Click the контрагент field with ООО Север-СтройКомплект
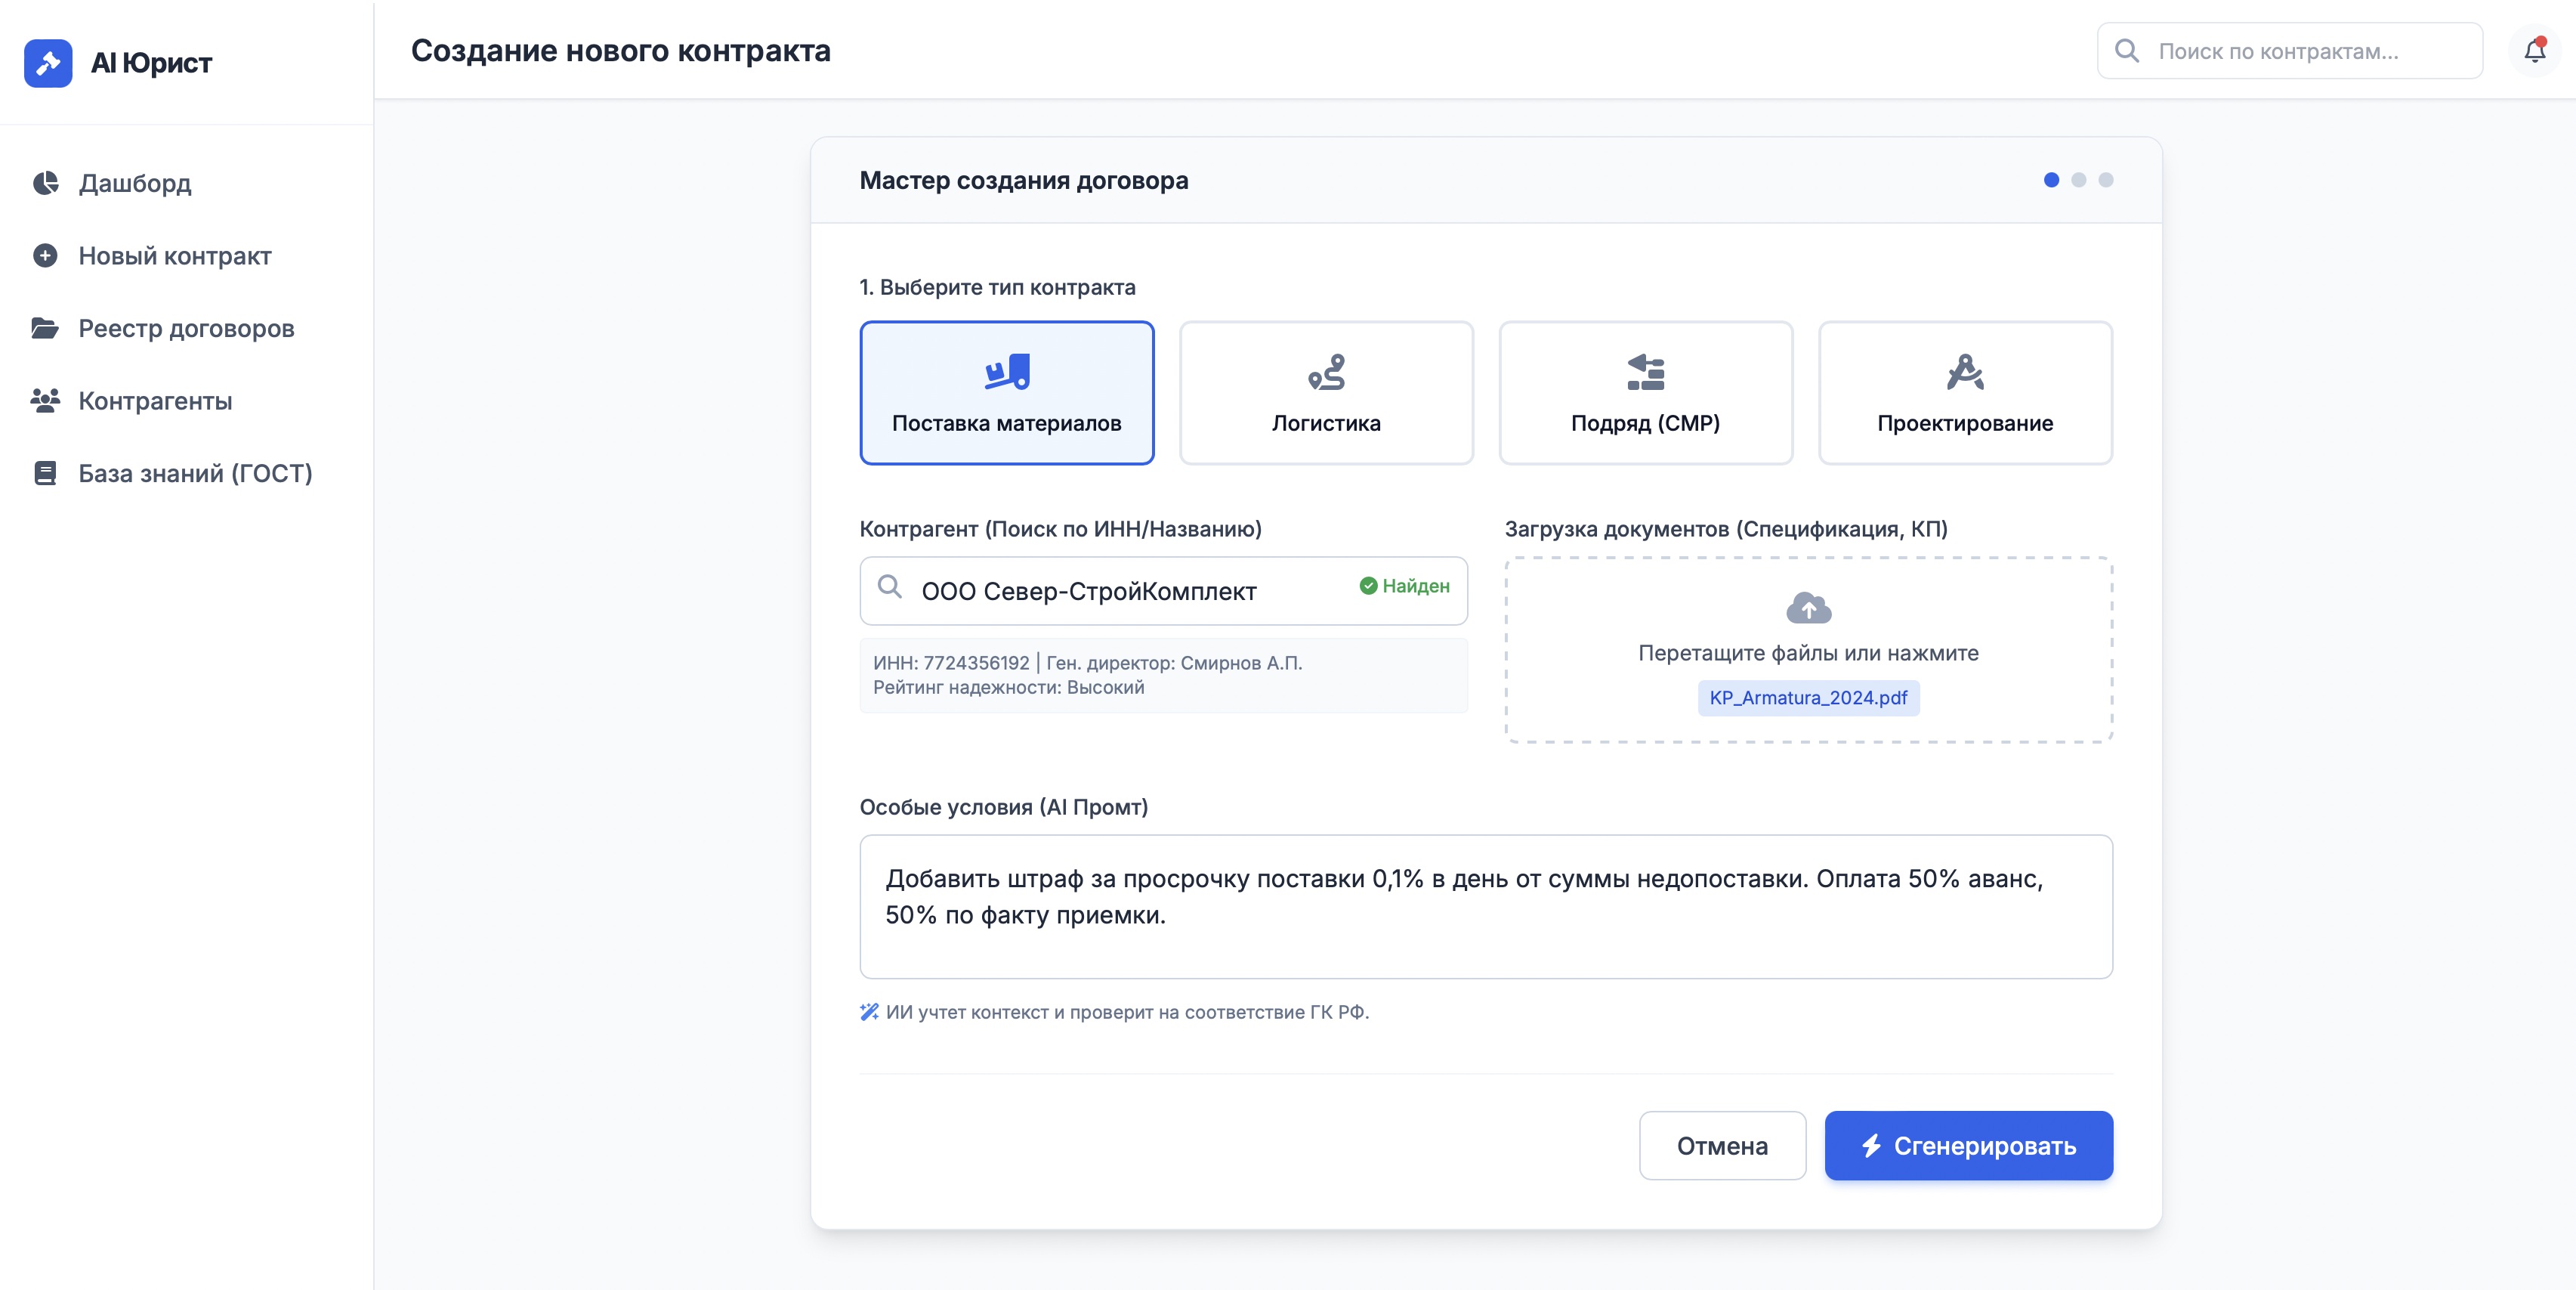This screenshot has width=2576, height=1290. (1163, 591)
